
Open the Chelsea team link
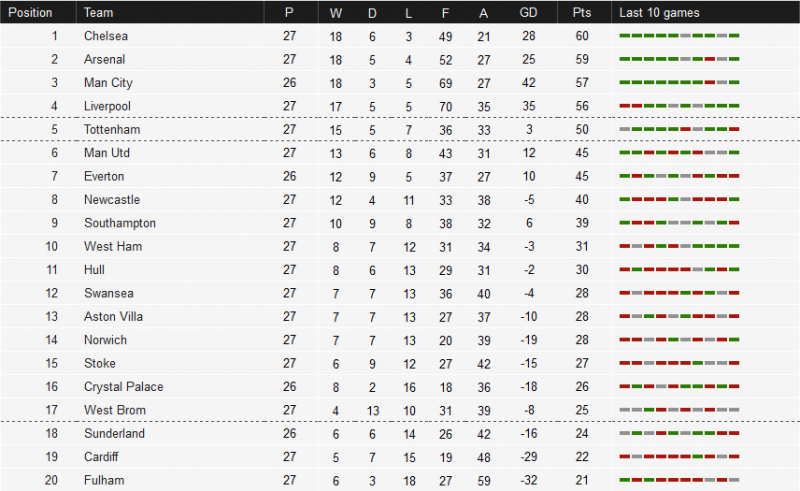point(106,36)
